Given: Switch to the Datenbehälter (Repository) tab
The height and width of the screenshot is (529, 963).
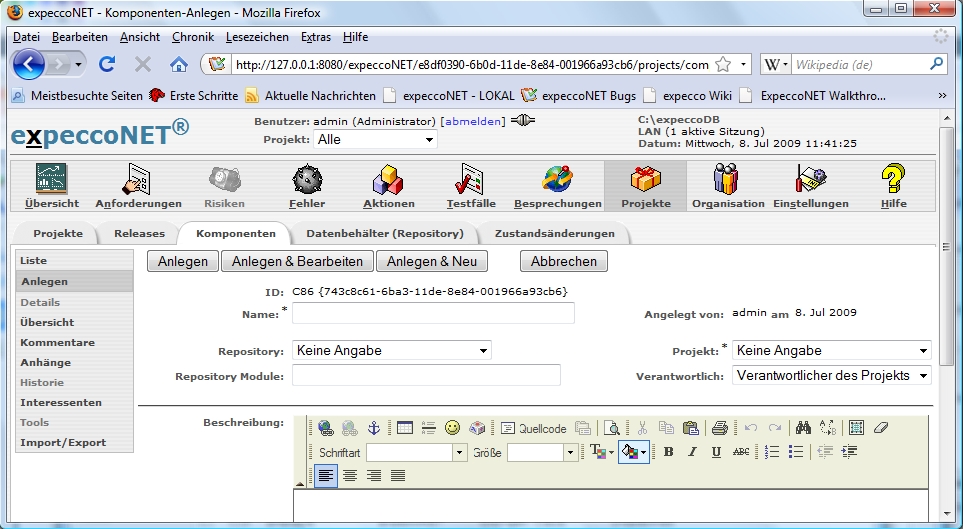Looking at the screenshot, I should [385, 233].
